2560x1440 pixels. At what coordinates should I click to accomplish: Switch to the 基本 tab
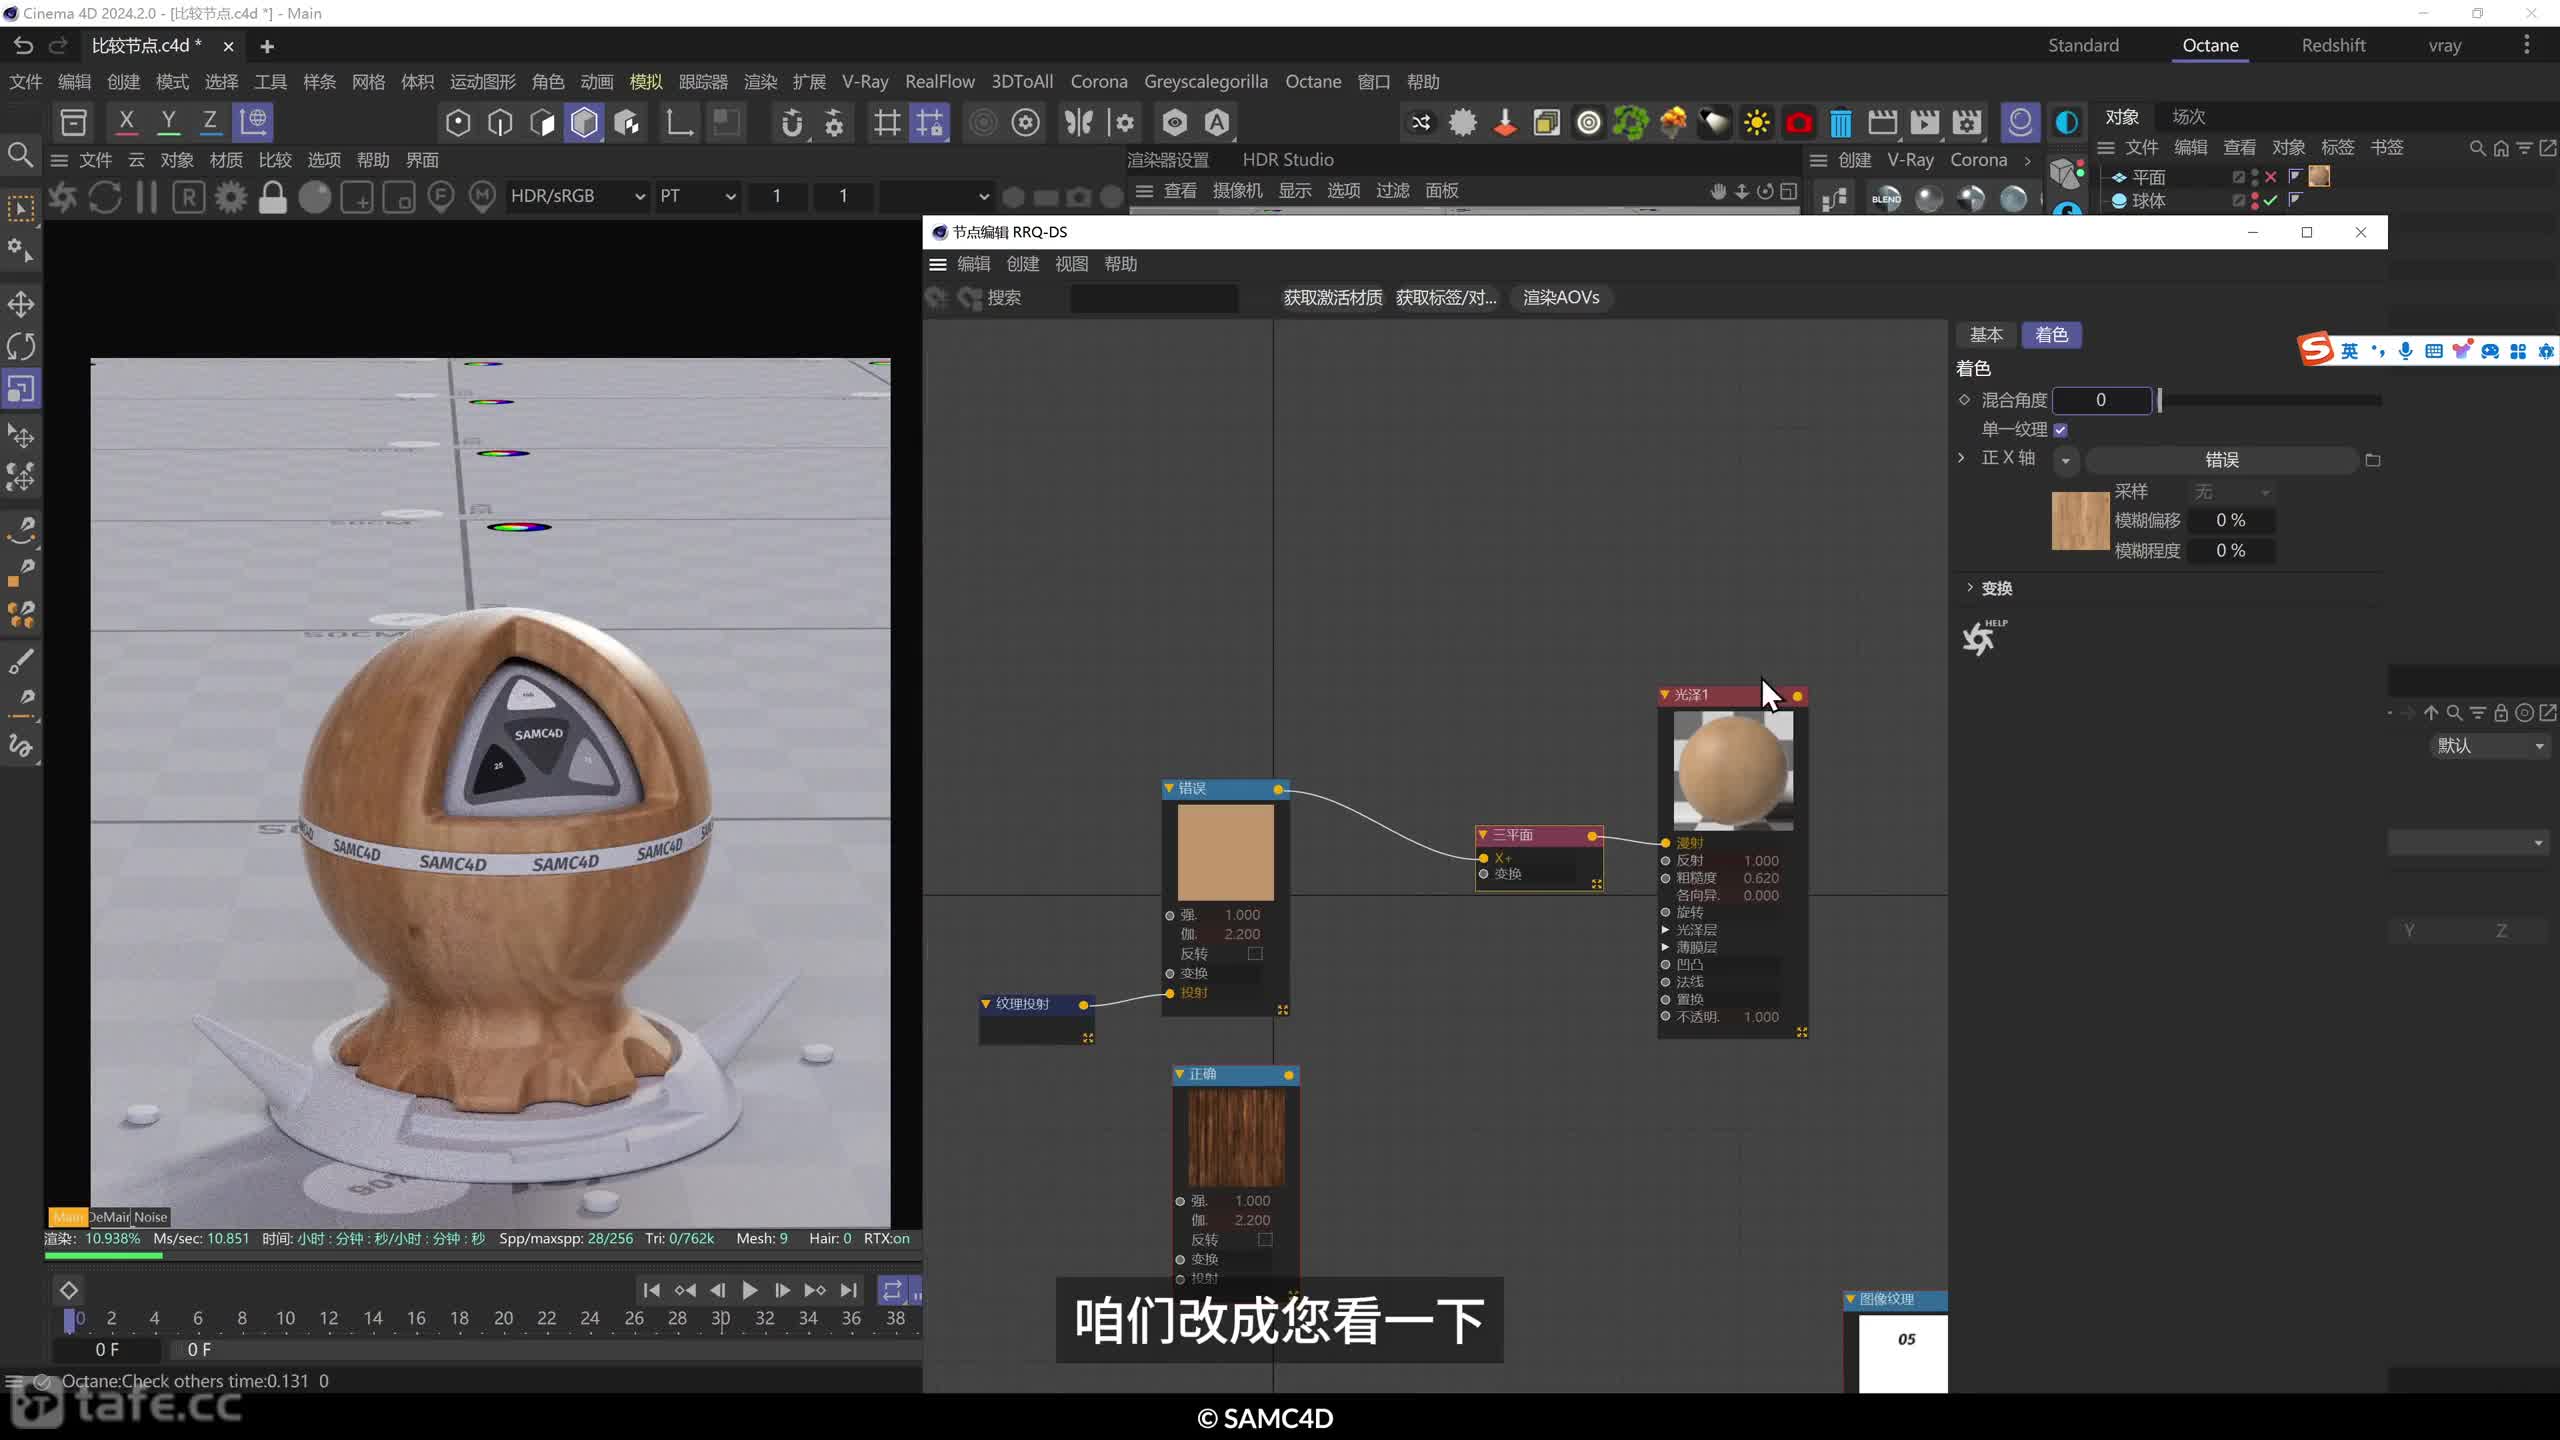(x=1986, y=335)
